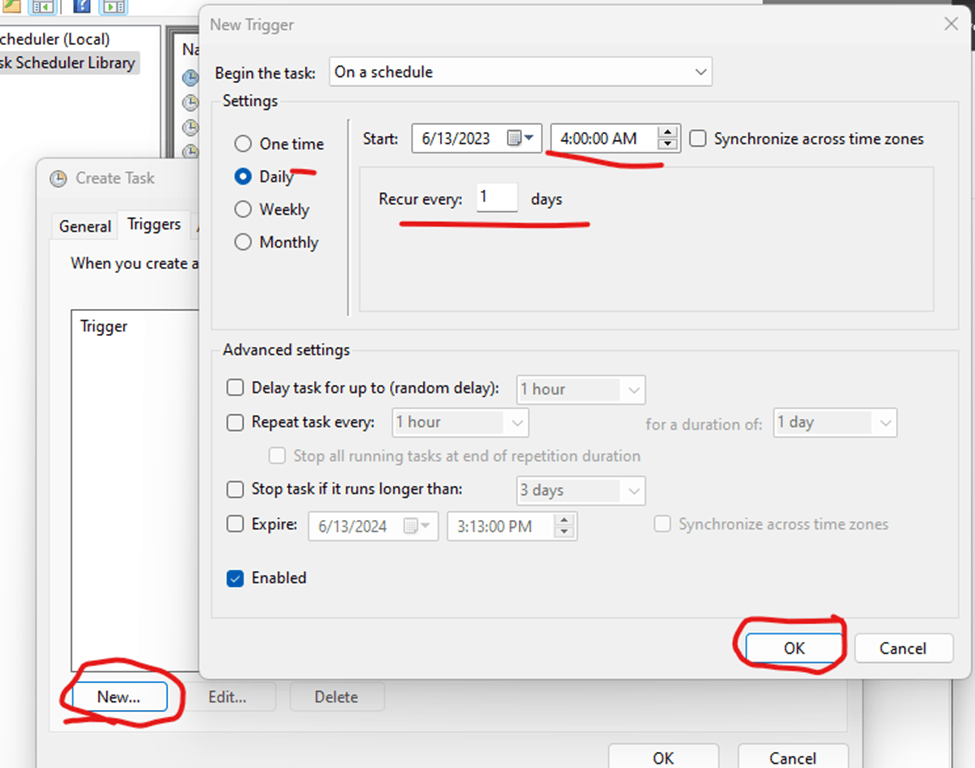
Task: Switch to the General tab
Action: 85,226
